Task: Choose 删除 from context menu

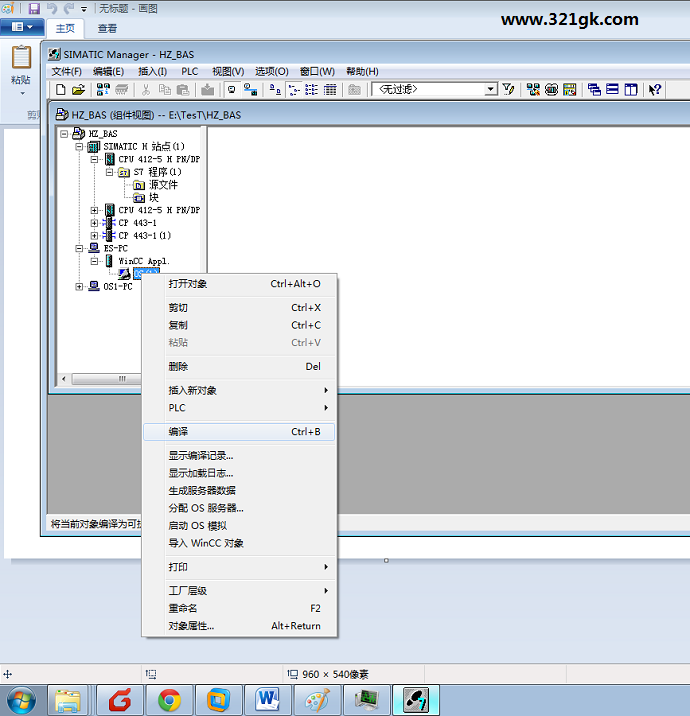Action: tap(240, 367)
